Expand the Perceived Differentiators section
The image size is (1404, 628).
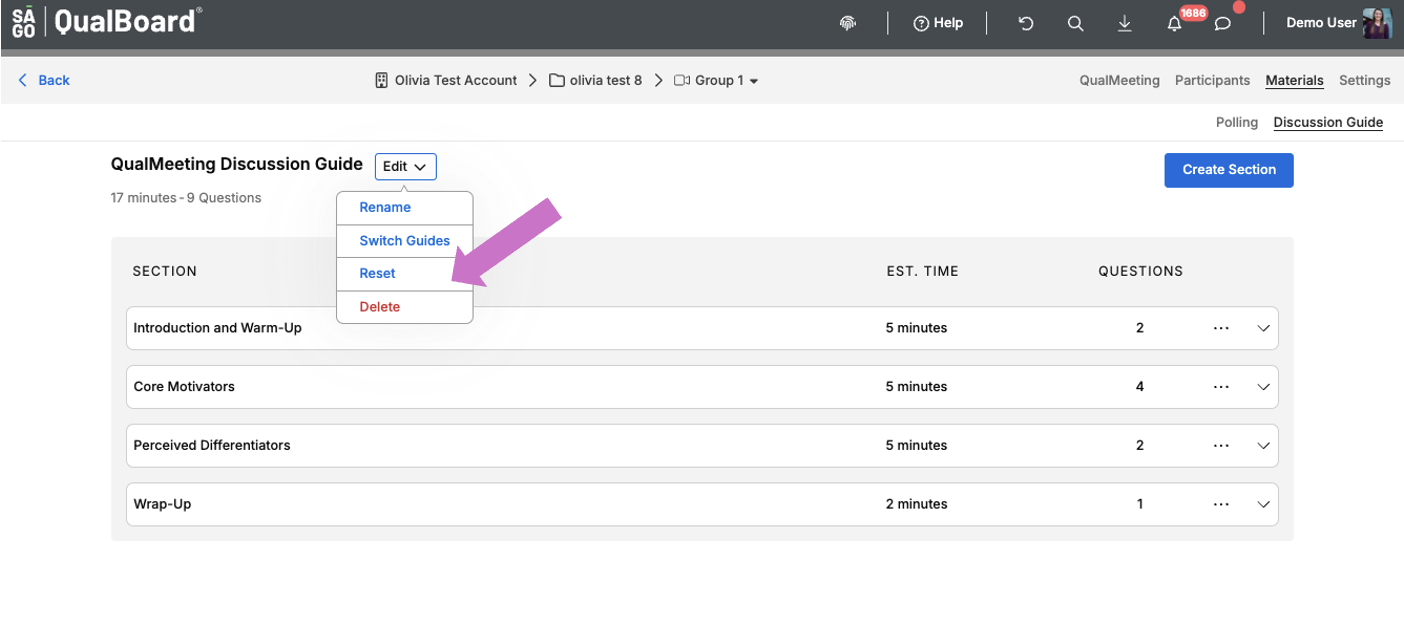point(1263,446)
